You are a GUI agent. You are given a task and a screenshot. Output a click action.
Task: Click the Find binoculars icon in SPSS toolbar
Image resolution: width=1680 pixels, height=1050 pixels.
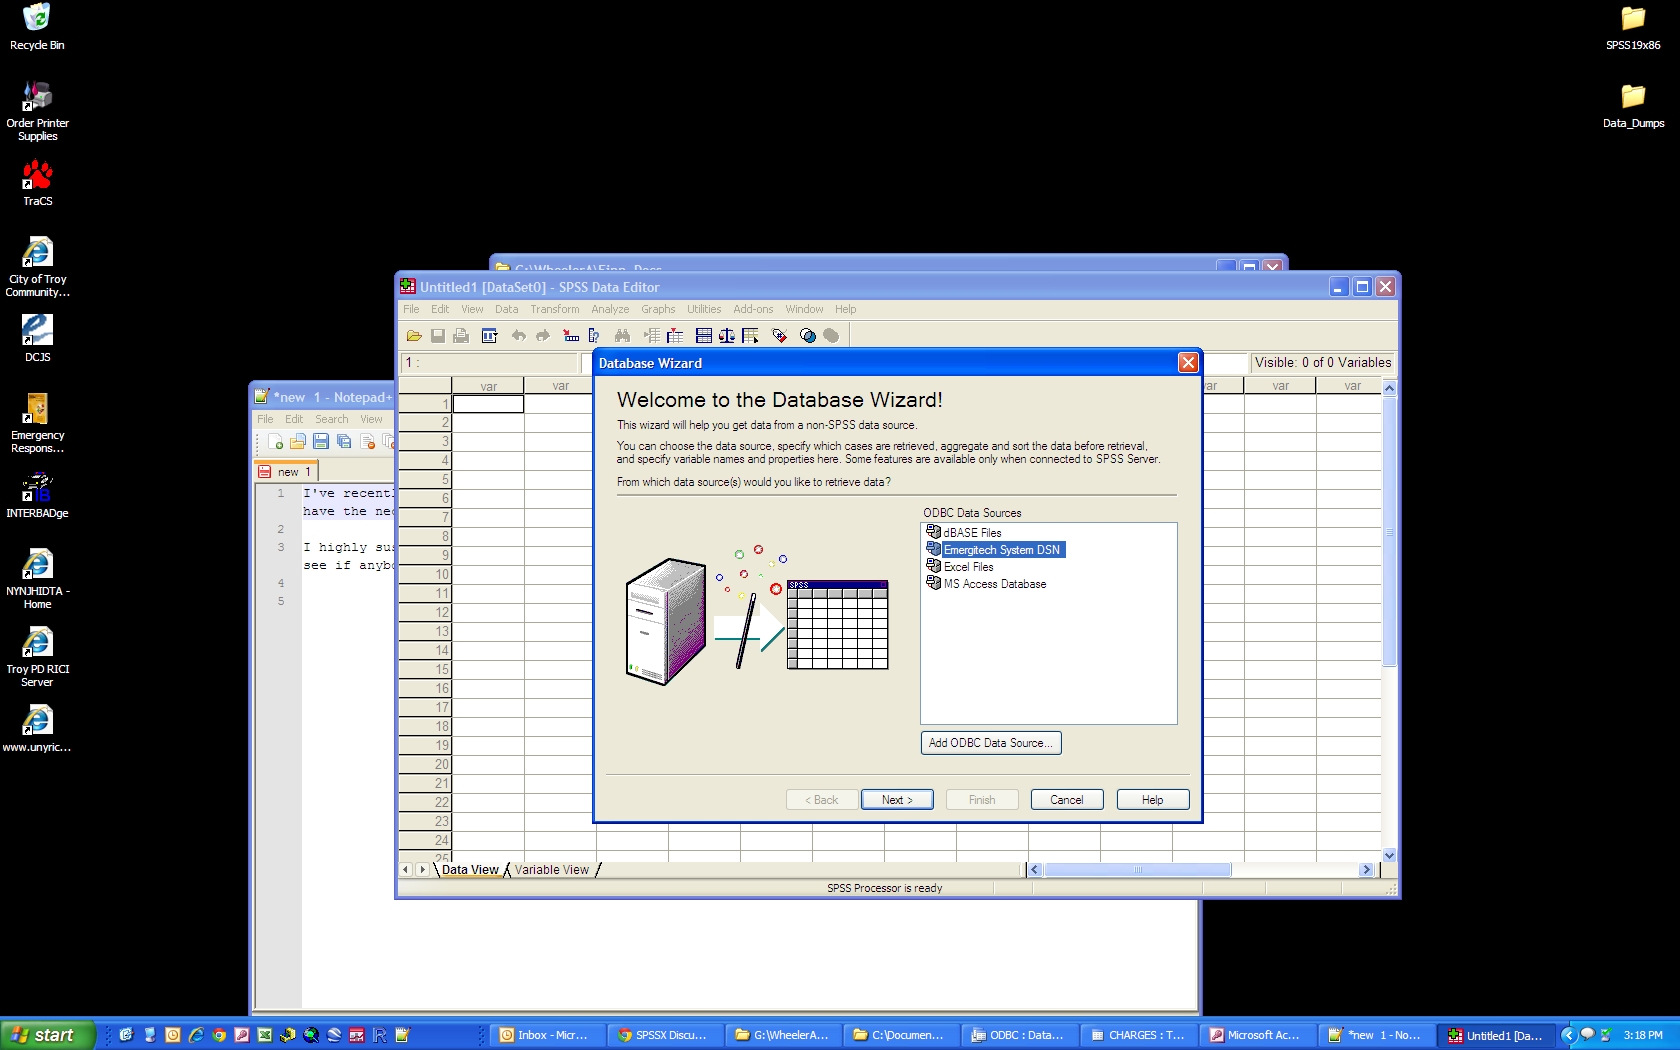coord(622,336)
